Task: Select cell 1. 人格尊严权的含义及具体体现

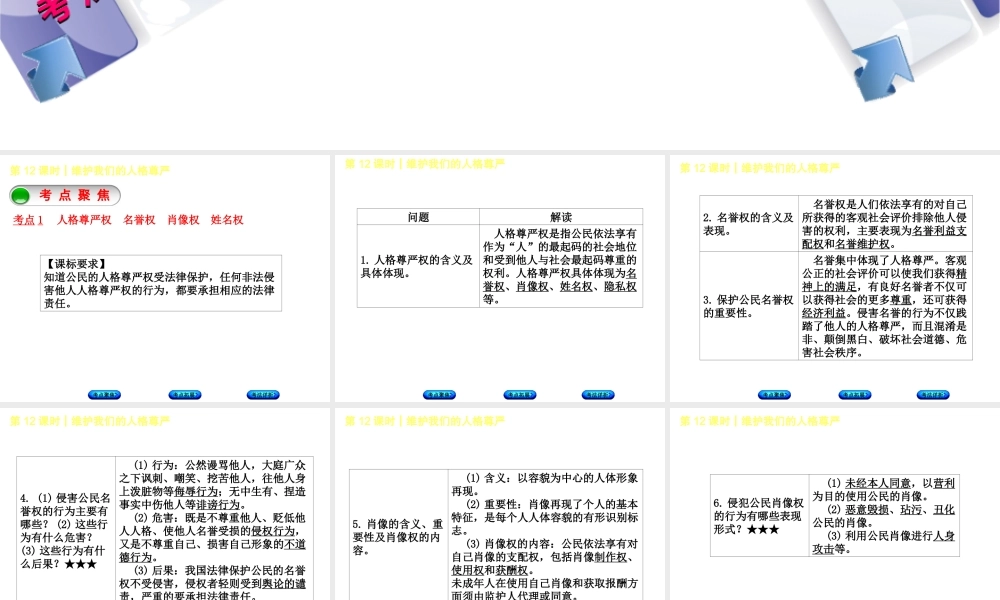Action: 418,266
